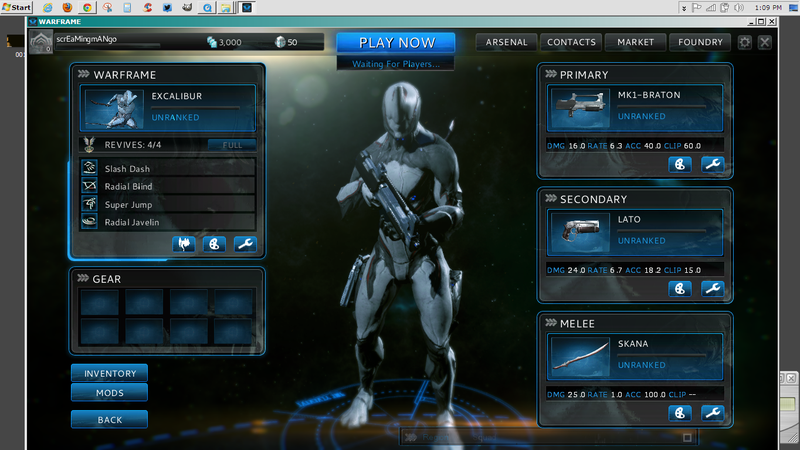This screenshot has width=800, height=450.
Task: Open Warframe upgrade wrench button
Action: [x=245, y=244]
